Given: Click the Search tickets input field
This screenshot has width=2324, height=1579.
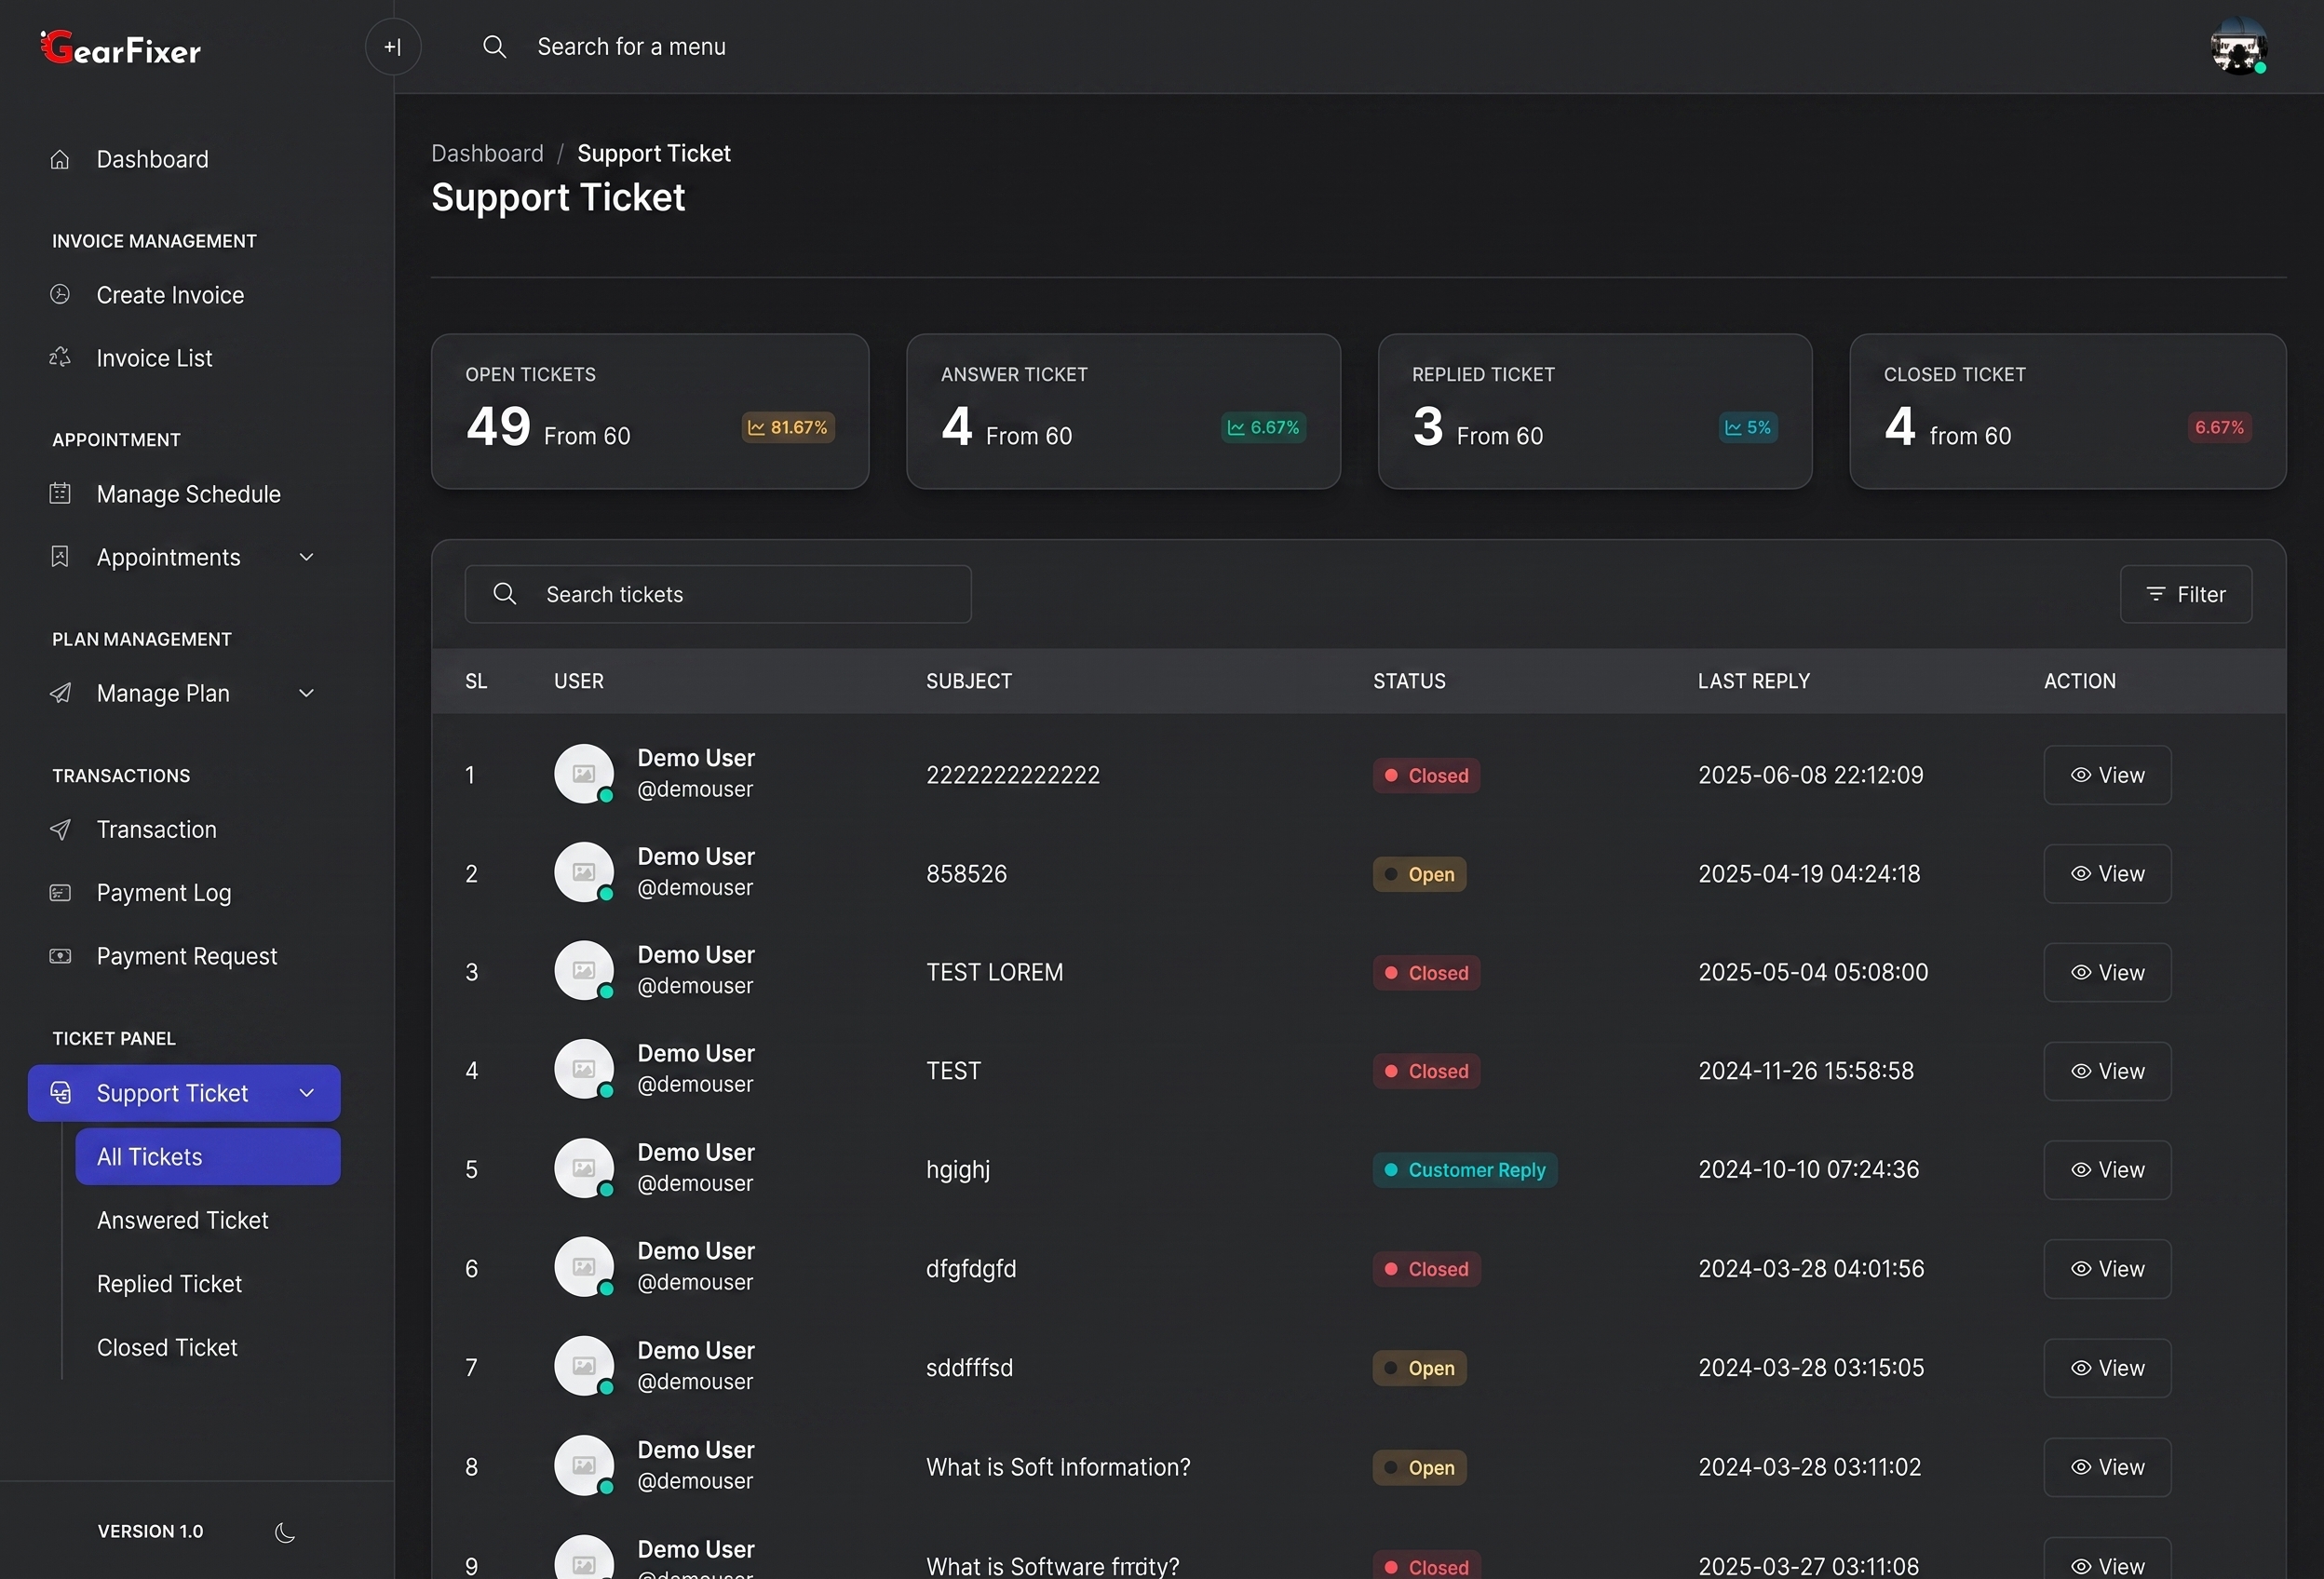Looking at the screenshot, I should [718, 594].
